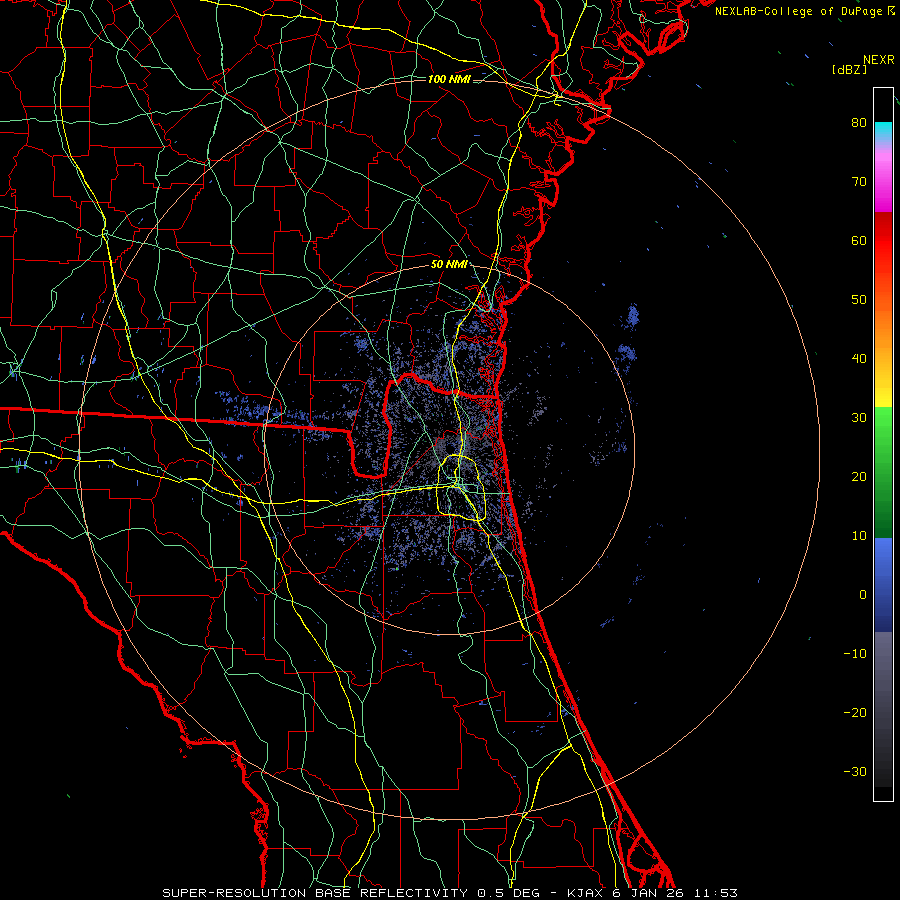Screen dimensions: 900x900
Task: Click the orange segment of the color bar
Action: 883,327
